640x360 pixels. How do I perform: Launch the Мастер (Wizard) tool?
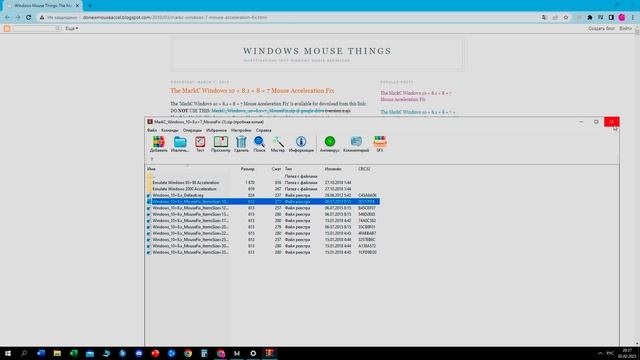click(278, 144)
